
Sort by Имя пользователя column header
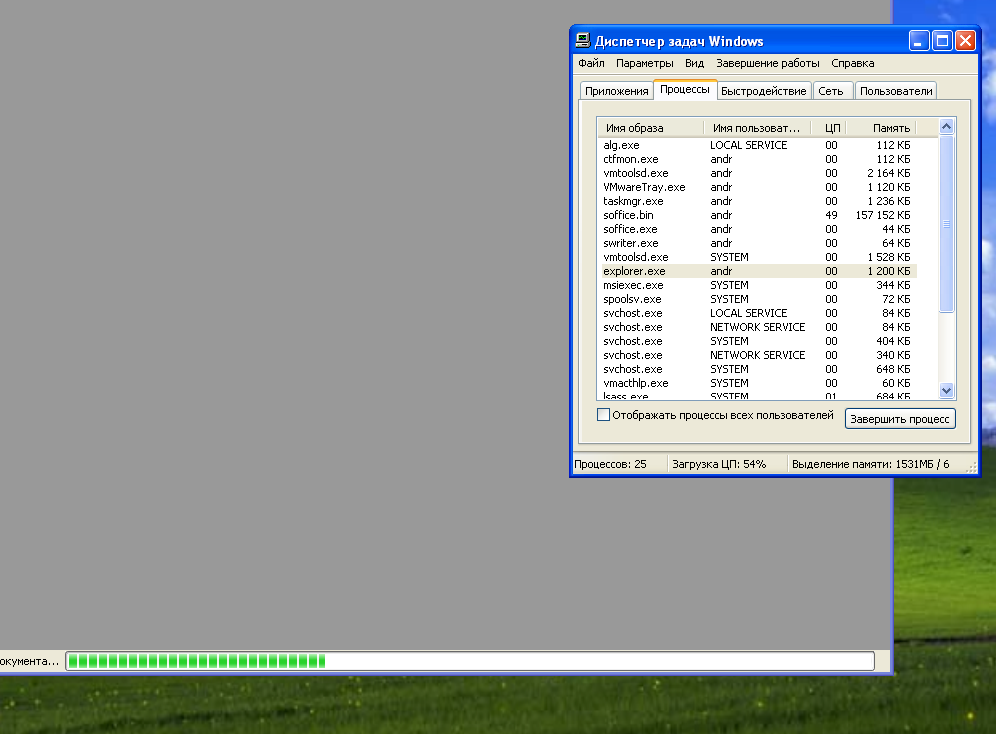[758, 128]
